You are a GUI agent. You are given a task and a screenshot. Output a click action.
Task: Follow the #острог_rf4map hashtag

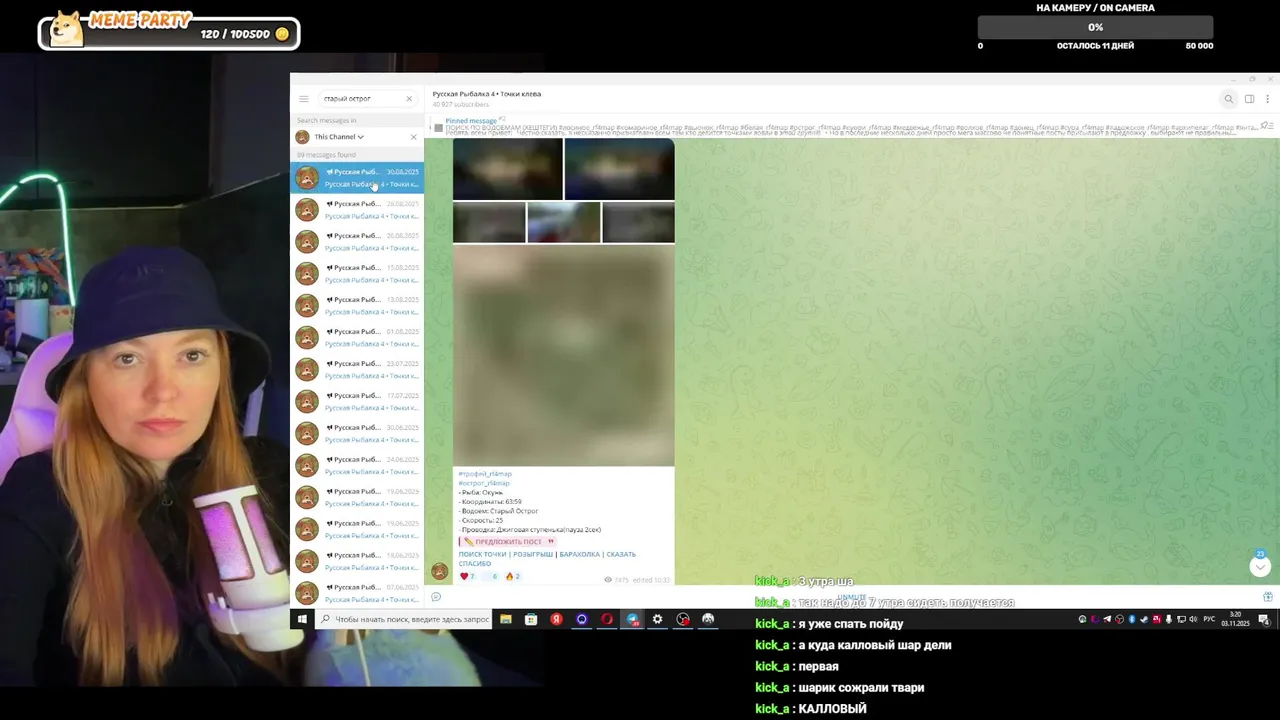tap(484, 483)
